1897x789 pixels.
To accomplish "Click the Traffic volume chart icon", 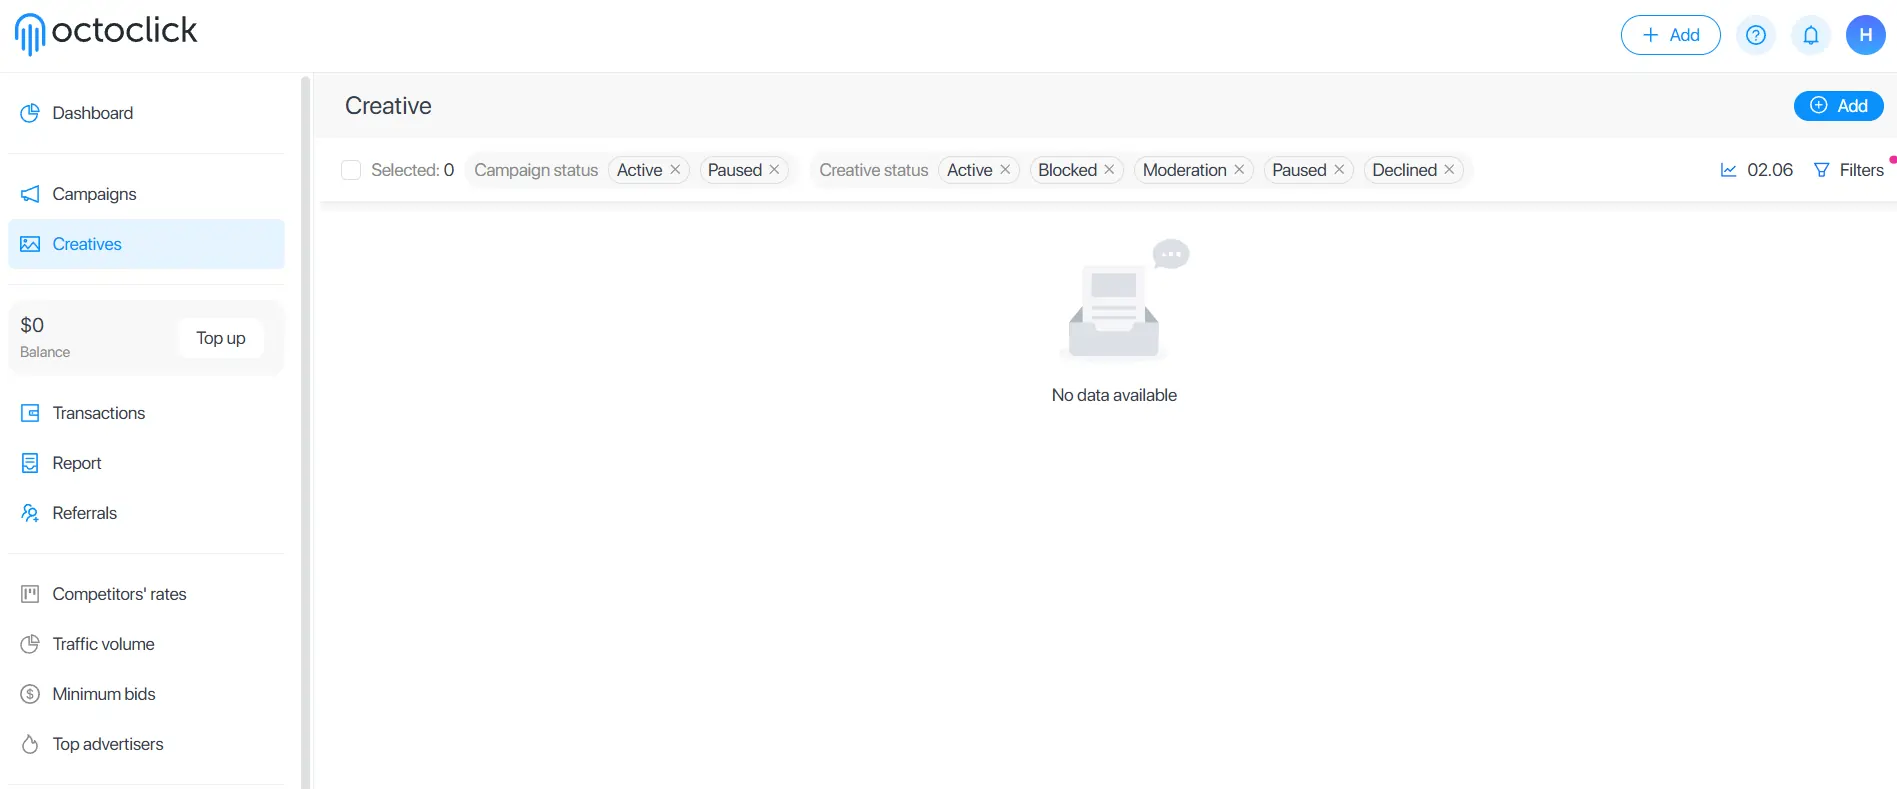I will coord(30,644).
